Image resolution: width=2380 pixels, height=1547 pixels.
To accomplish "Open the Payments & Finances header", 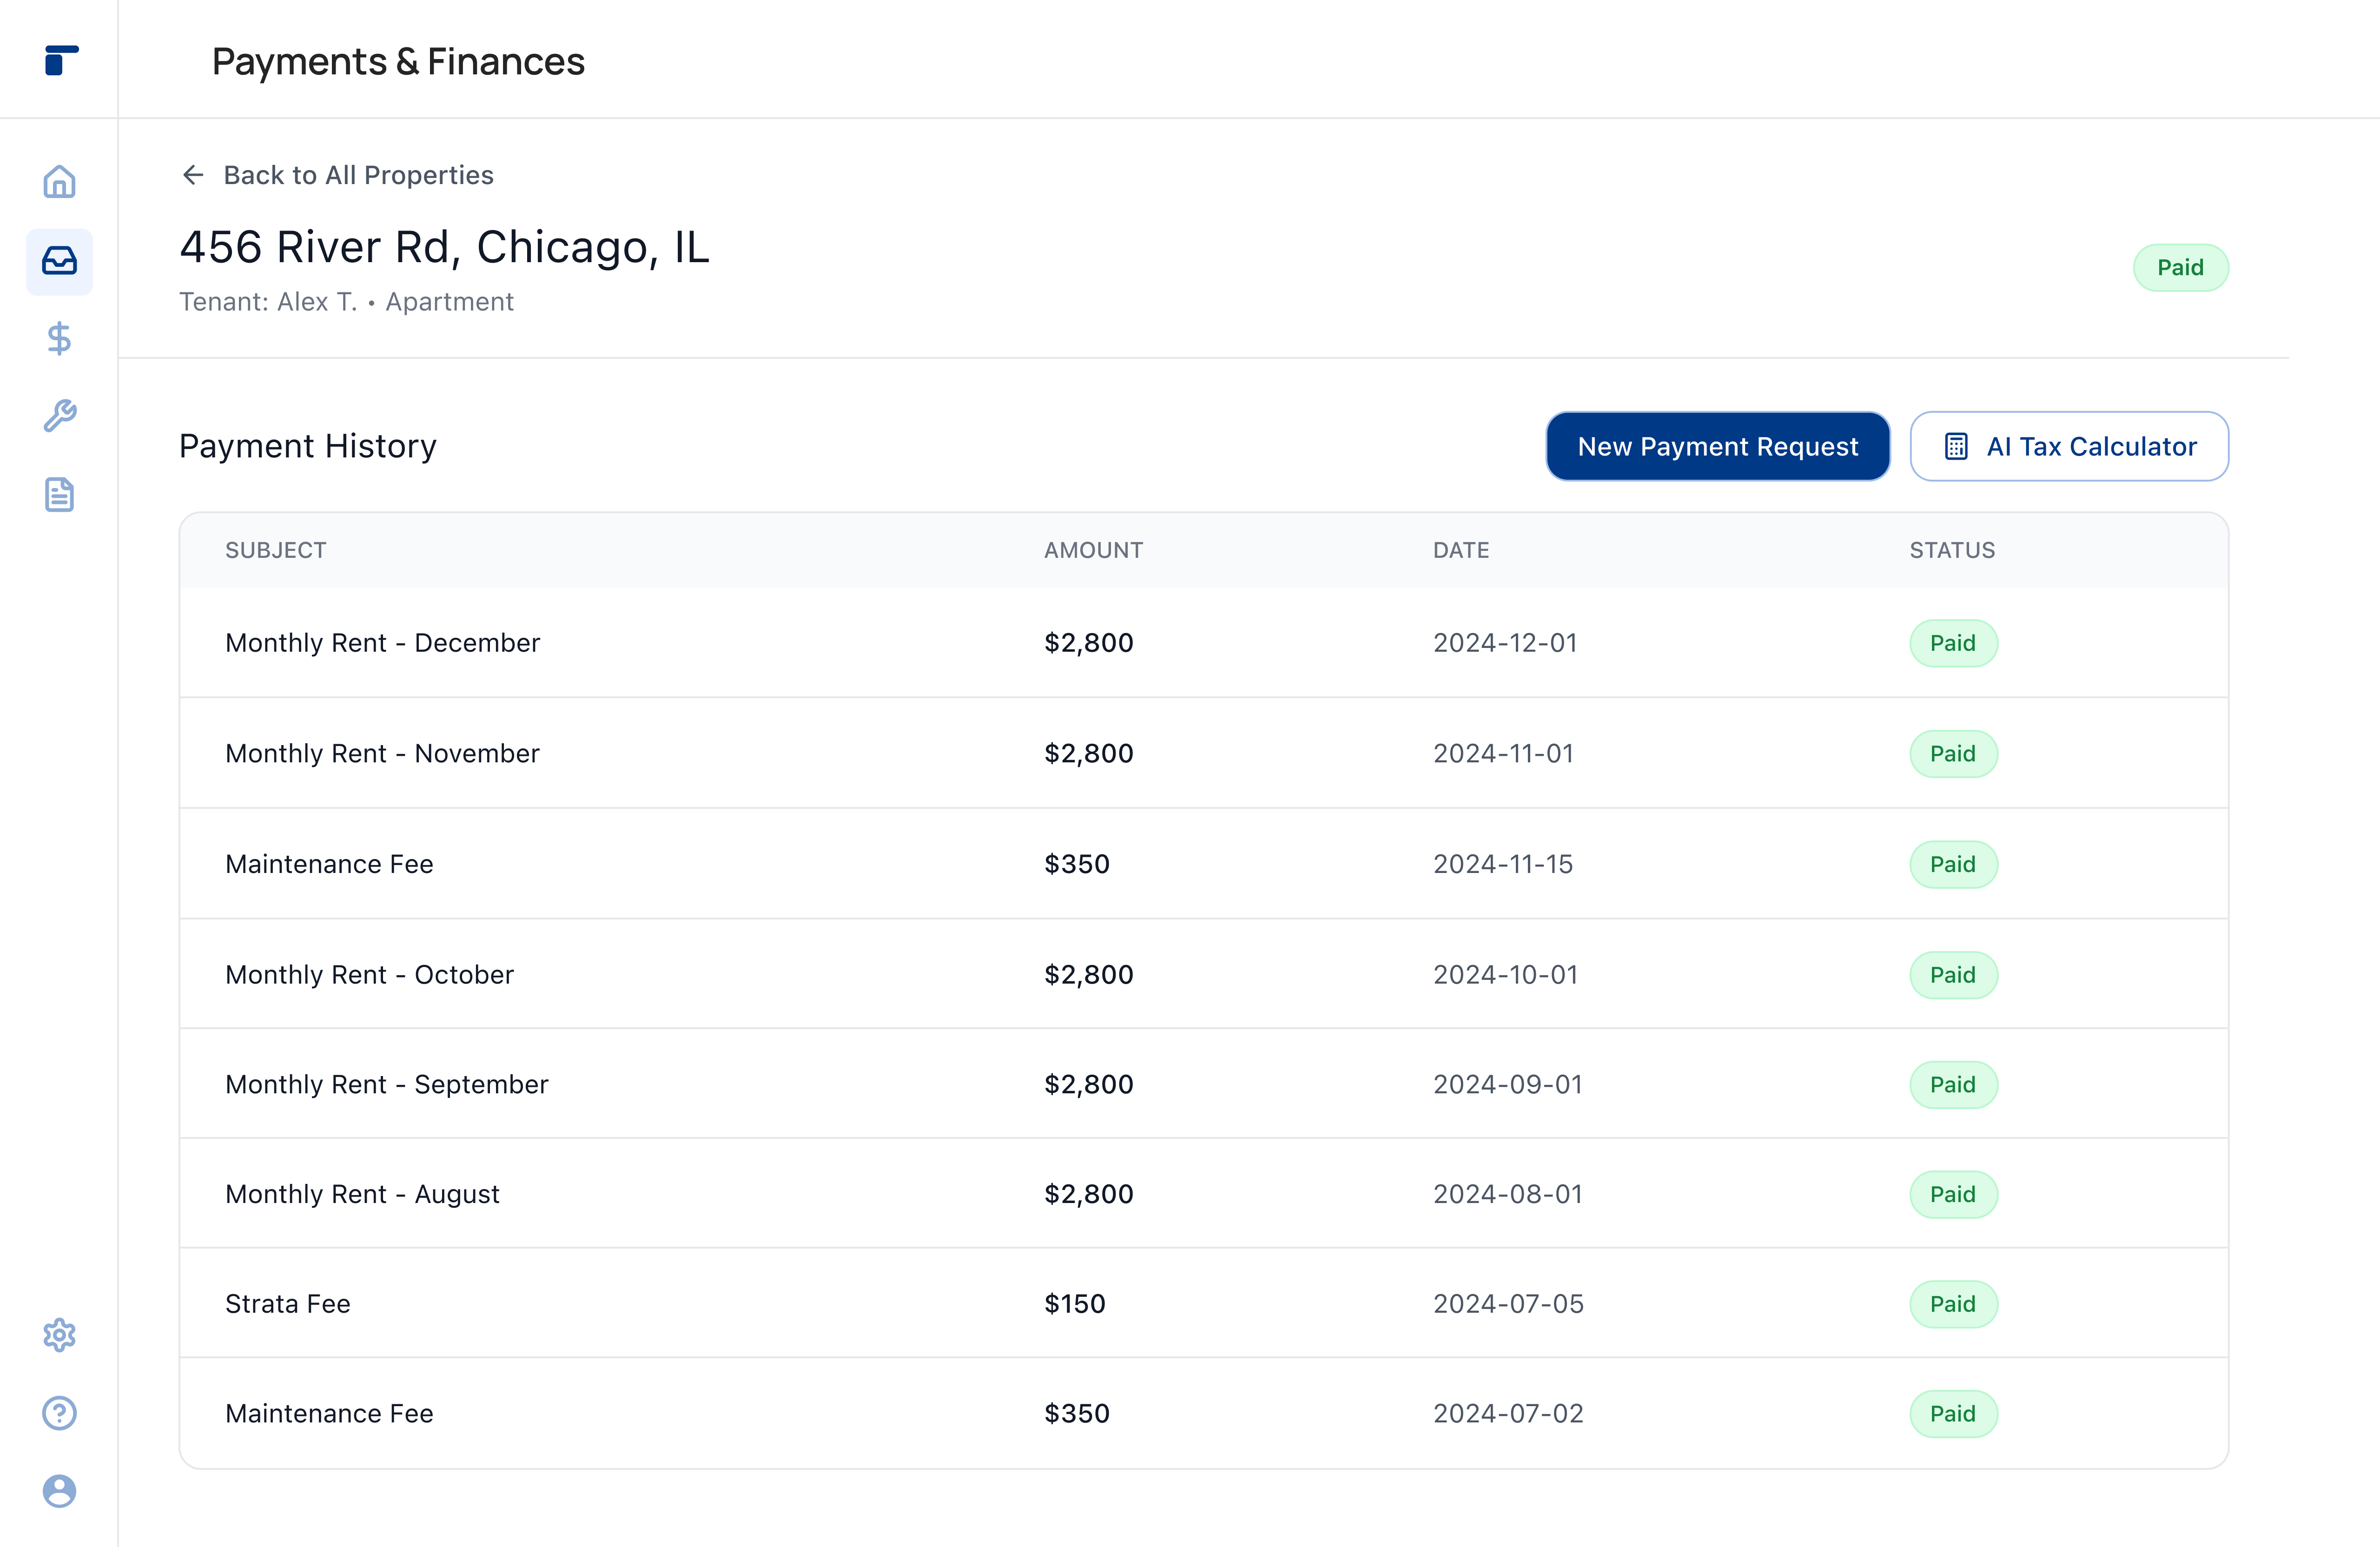I will (x=398, y=61).
